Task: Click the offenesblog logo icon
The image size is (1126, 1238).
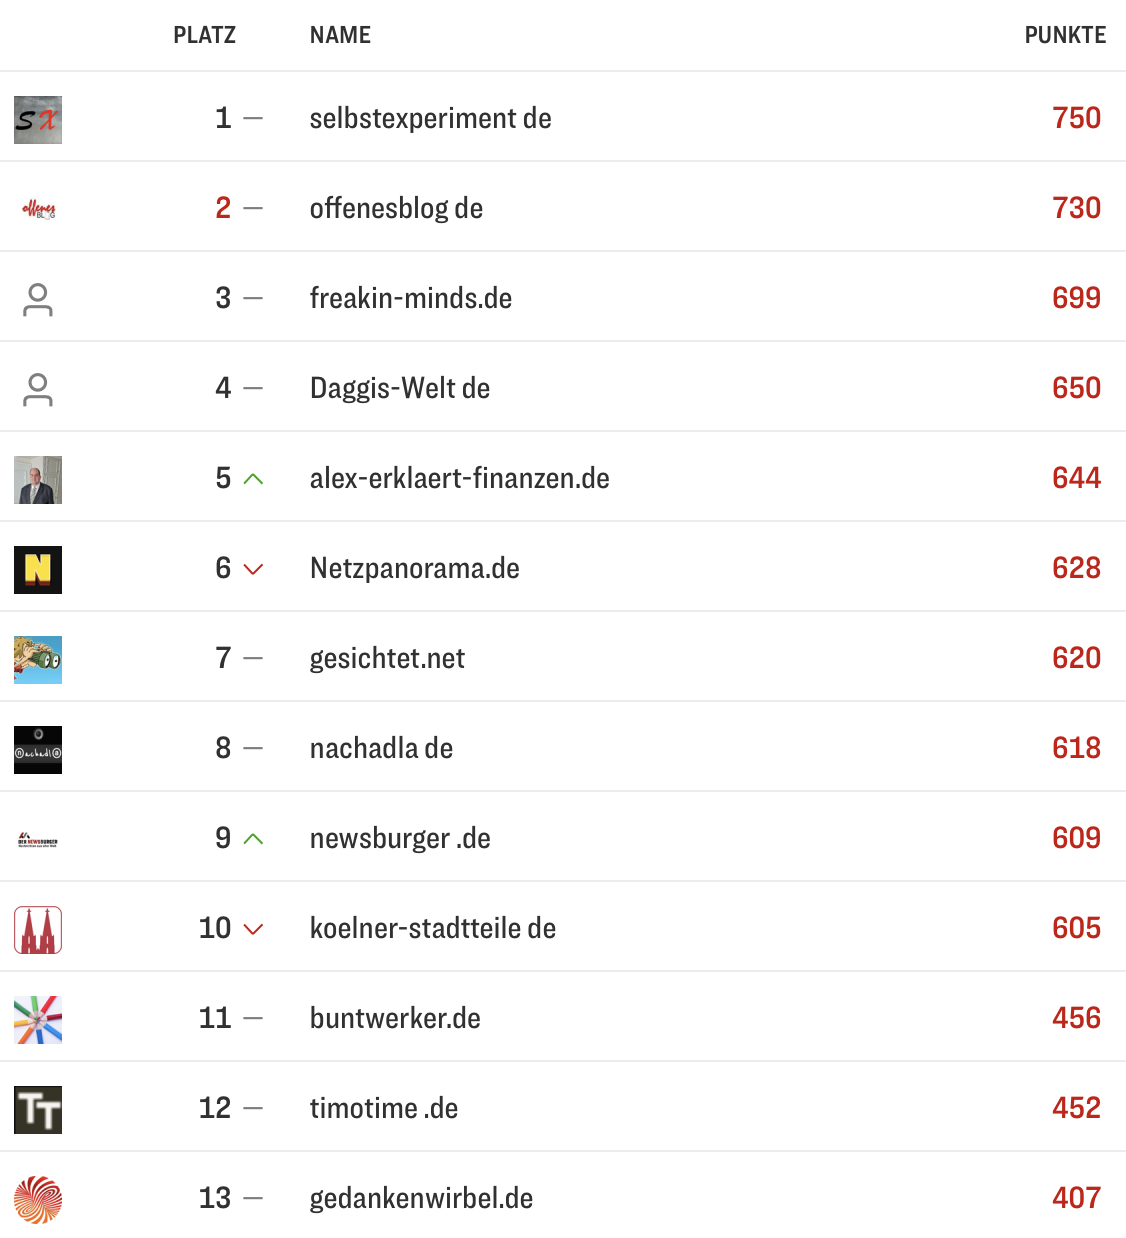Action: click(38, 210)
